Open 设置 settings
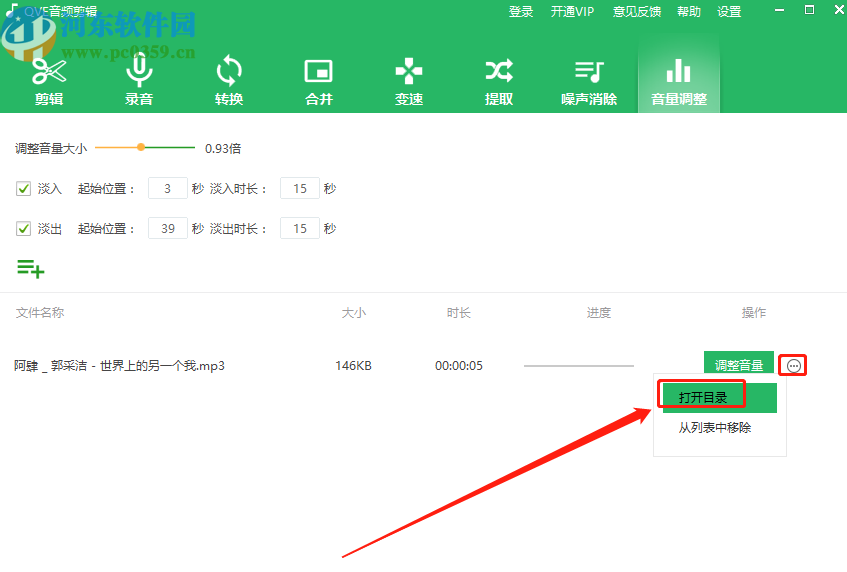The width and height of the screenshot is (847, 572). tap(729, 11)
